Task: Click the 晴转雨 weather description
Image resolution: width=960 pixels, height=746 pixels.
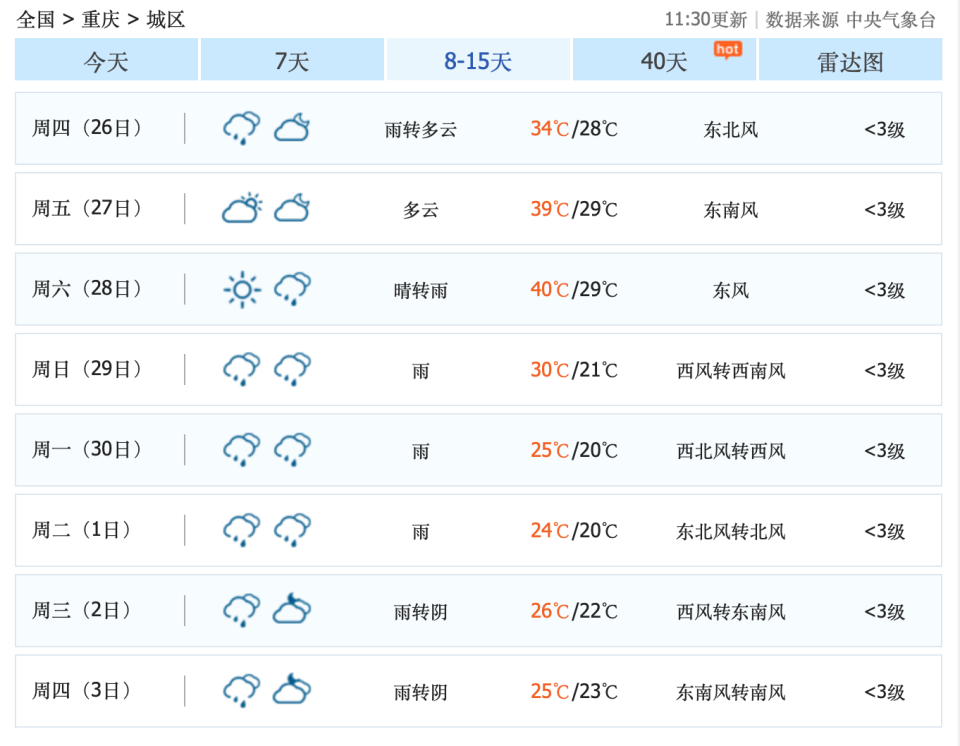Action: coord(421,290)
